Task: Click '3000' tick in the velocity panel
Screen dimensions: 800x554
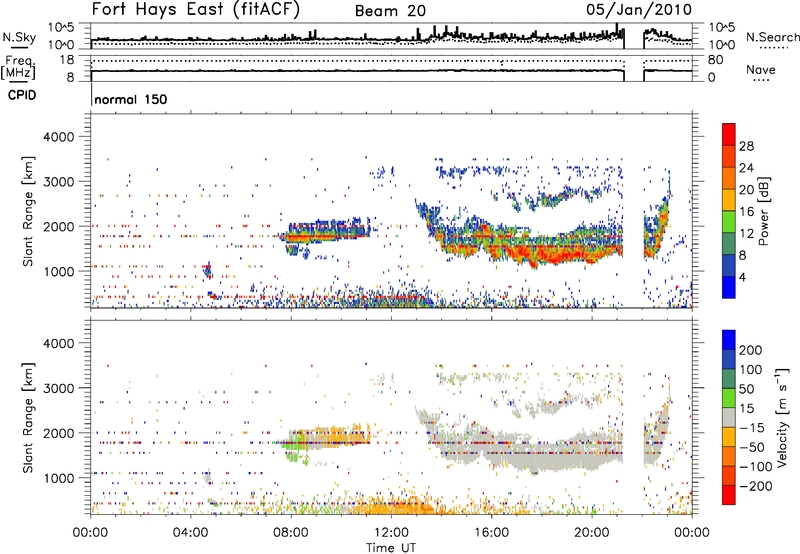Action: [58, 388]
